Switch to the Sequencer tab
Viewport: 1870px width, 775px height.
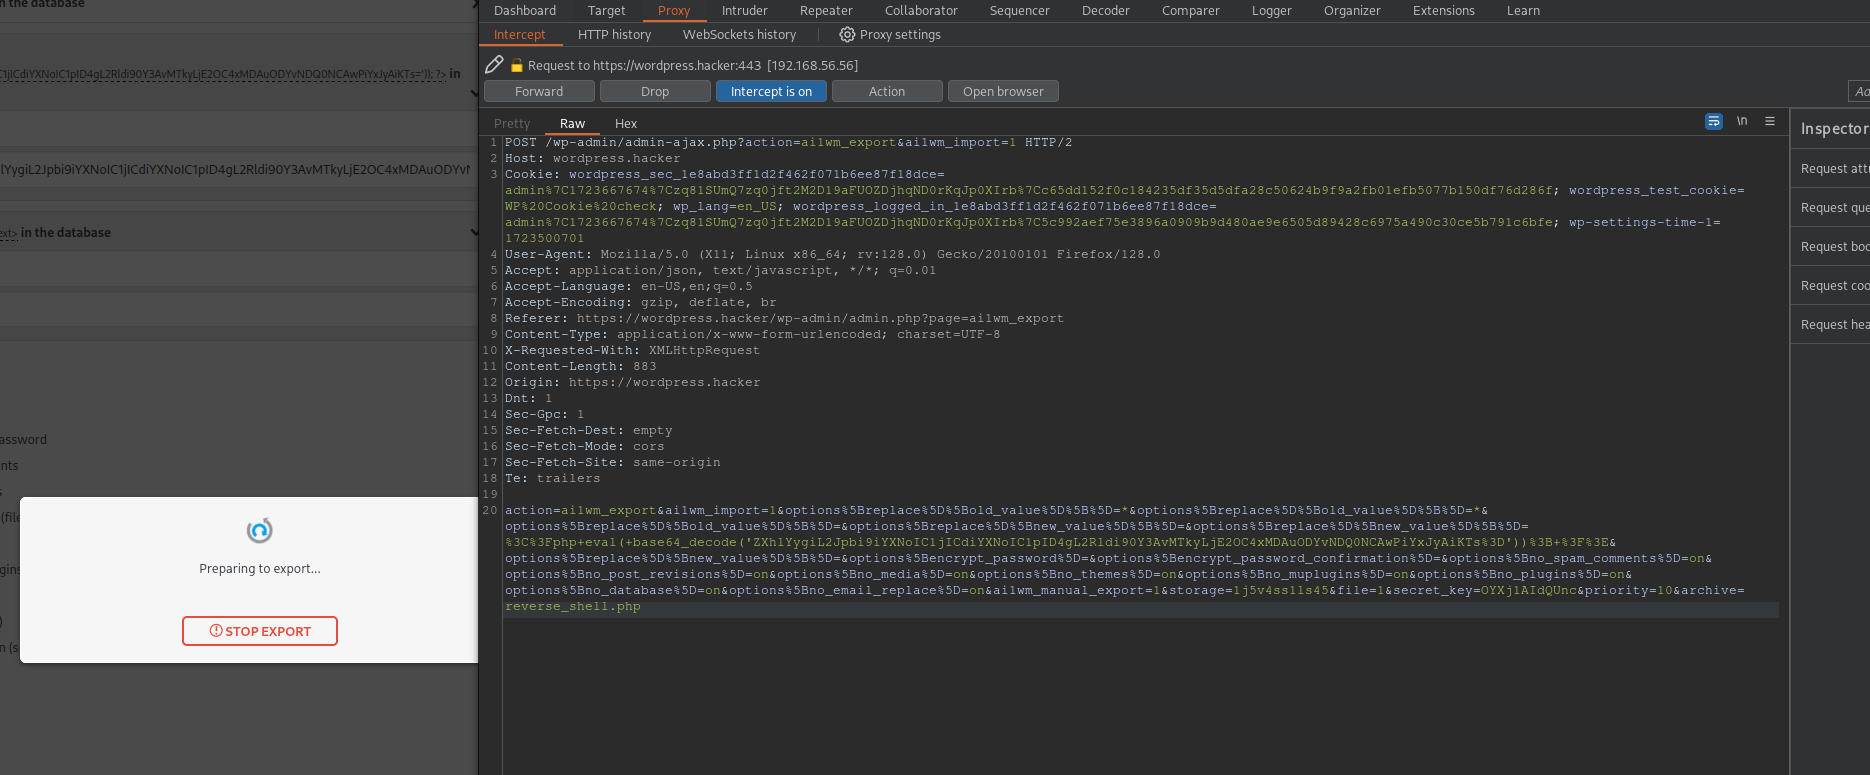(1020, 11)
